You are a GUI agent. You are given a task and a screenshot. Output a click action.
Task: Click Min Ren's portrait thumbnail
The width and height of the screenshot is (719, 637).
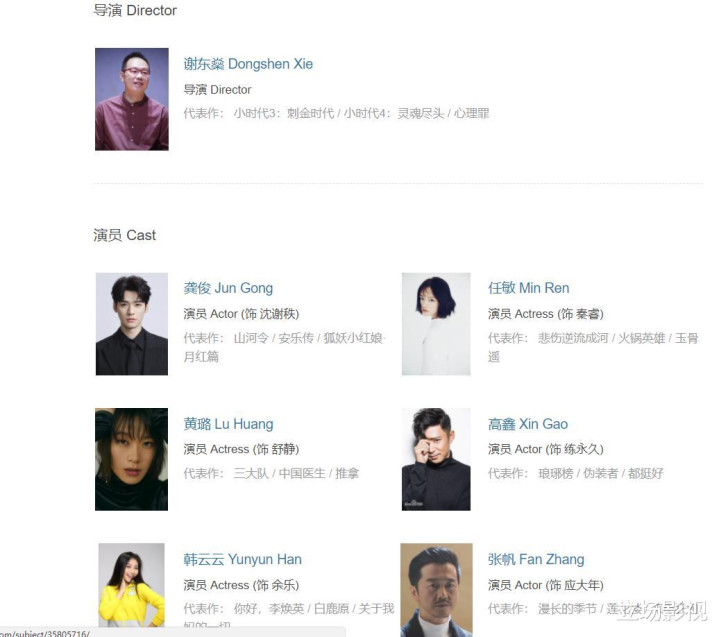pos(436,324)
